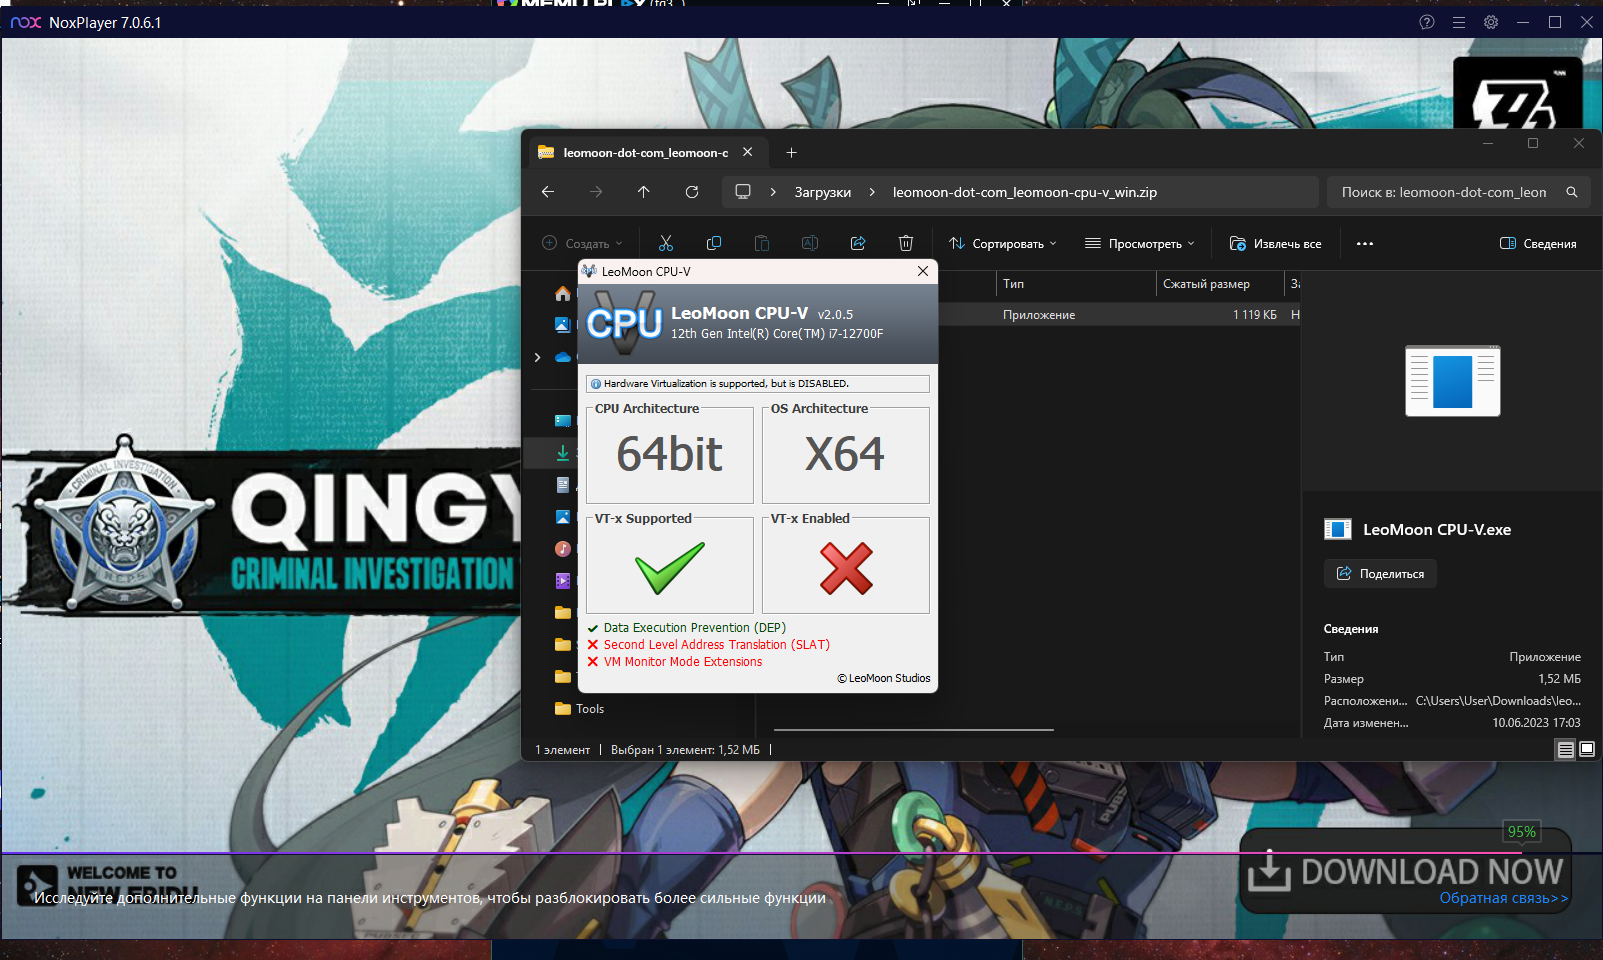Select the leomoon-dot-com Explorer tab
Image resolution: width=1603 pixels, height=960 pixels.
(645, 152)
